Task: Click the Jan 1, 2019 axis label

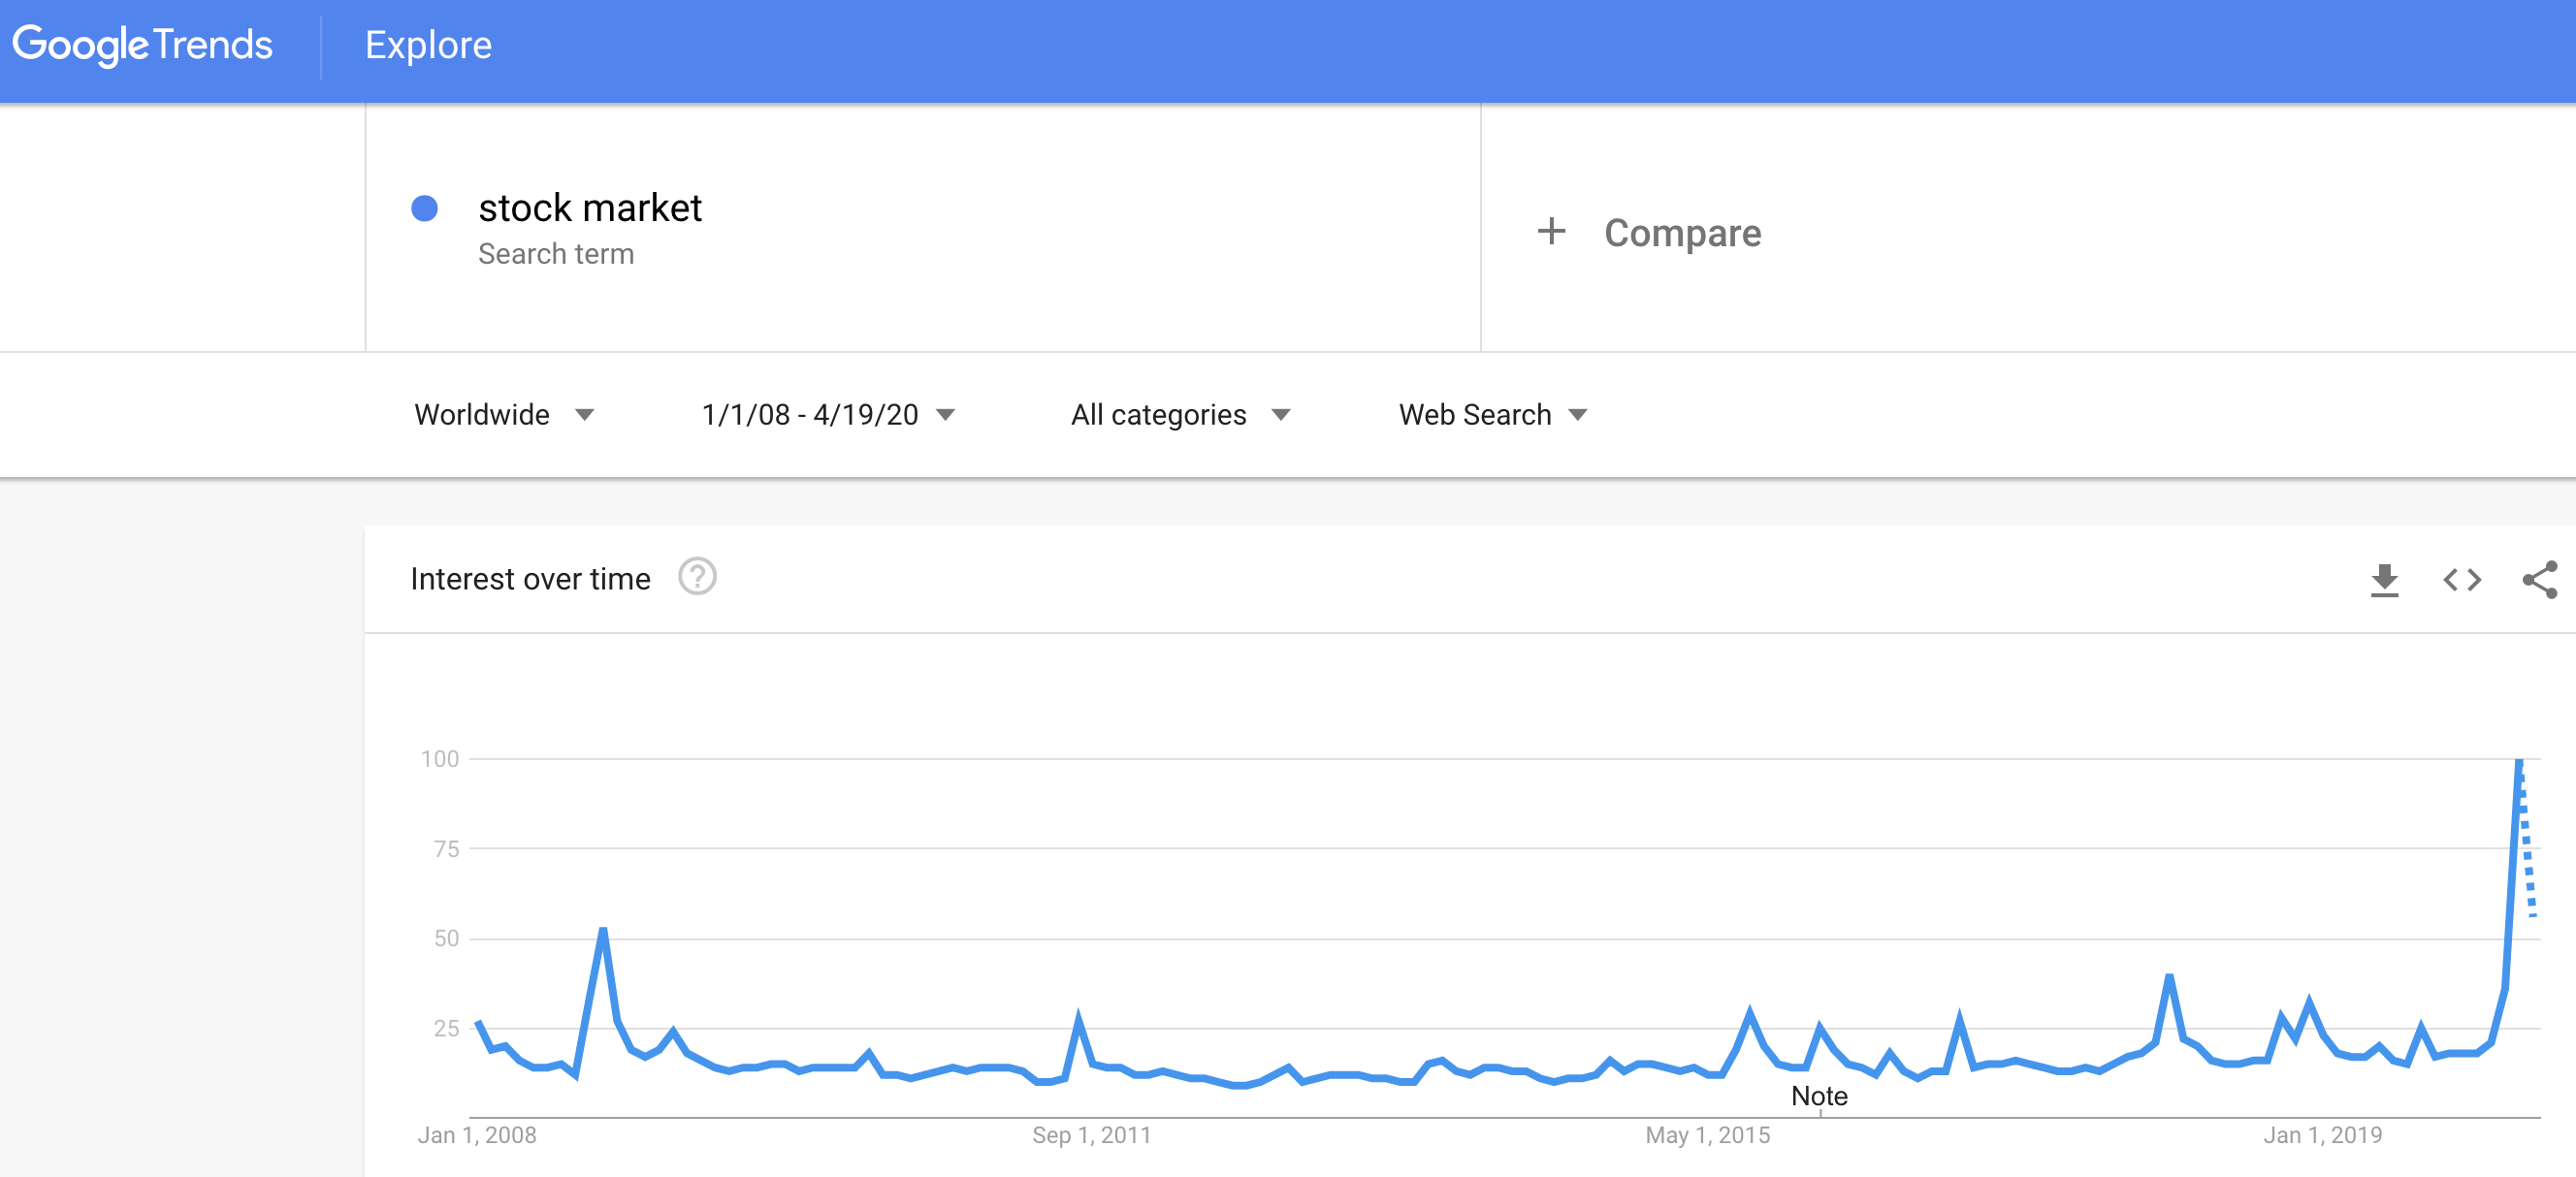Action: click(2322, 1135)
